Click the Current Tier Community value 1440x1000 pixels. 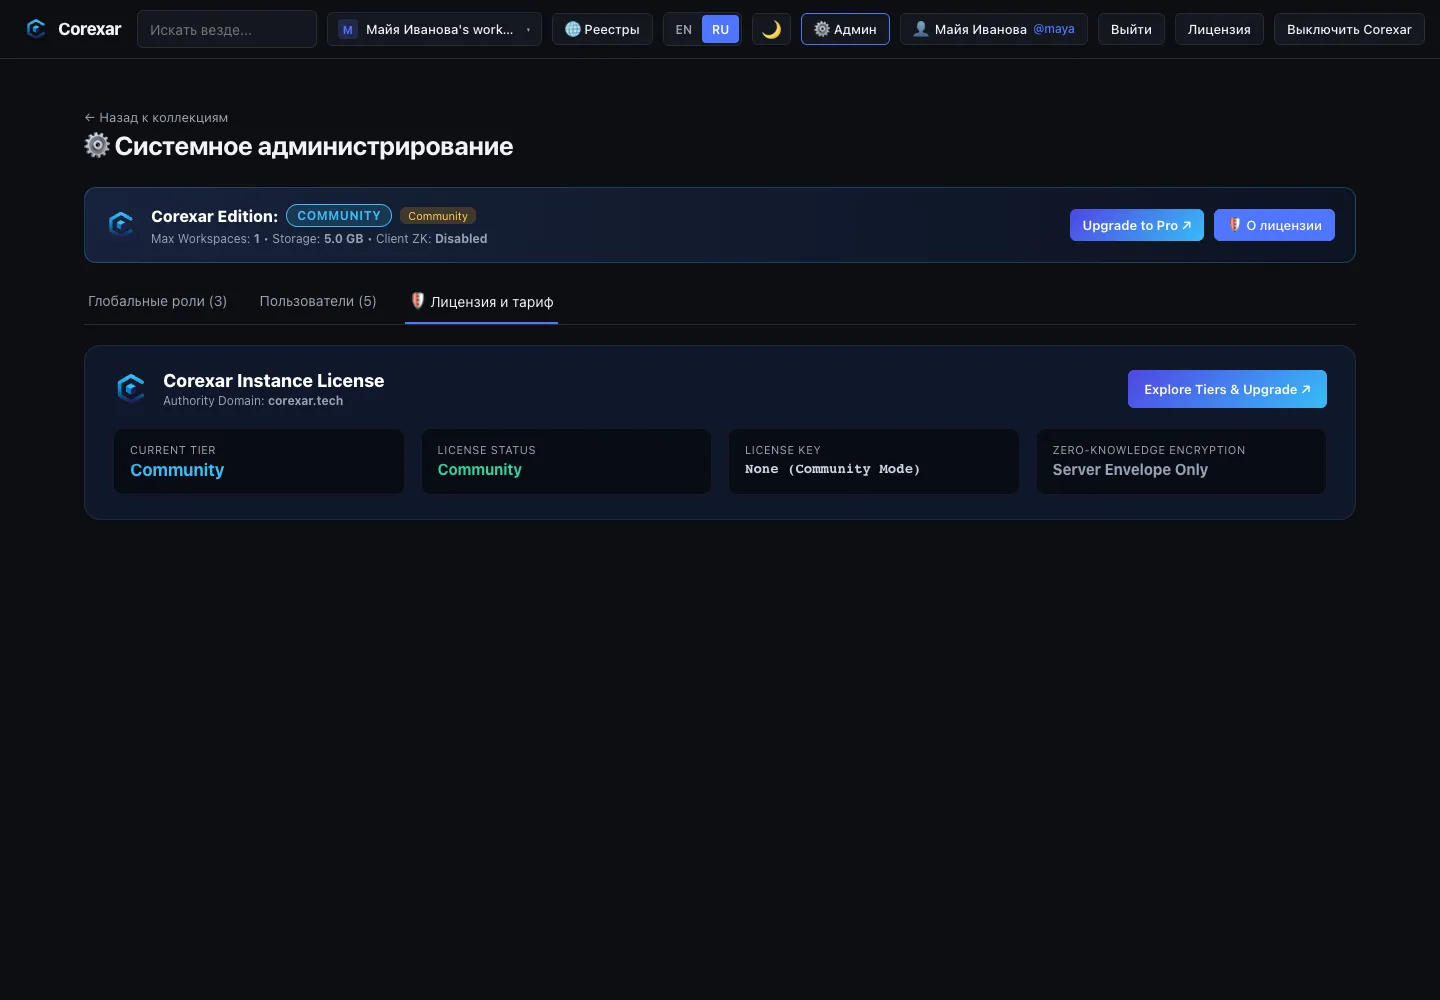(177, 470)
